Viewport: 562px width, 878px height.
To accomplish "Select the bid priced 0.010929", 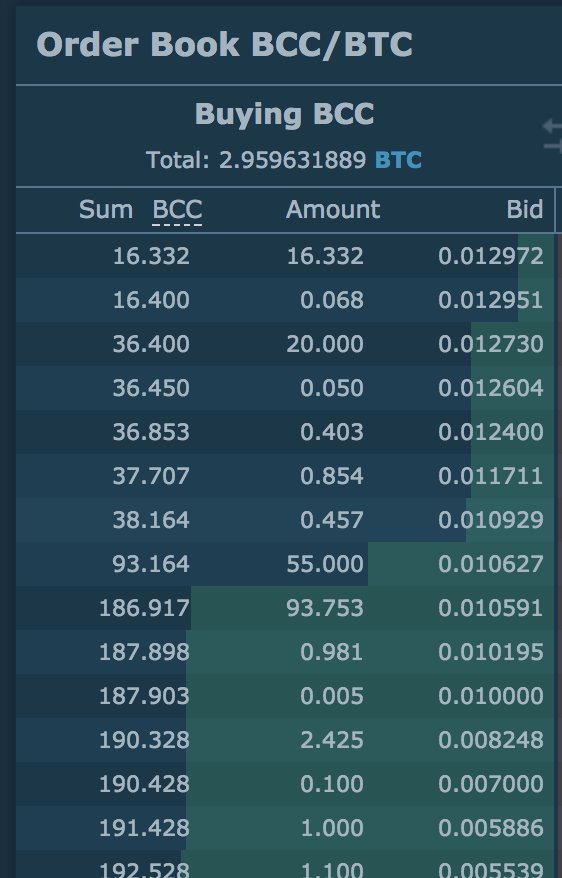I will tap(285, 520).
